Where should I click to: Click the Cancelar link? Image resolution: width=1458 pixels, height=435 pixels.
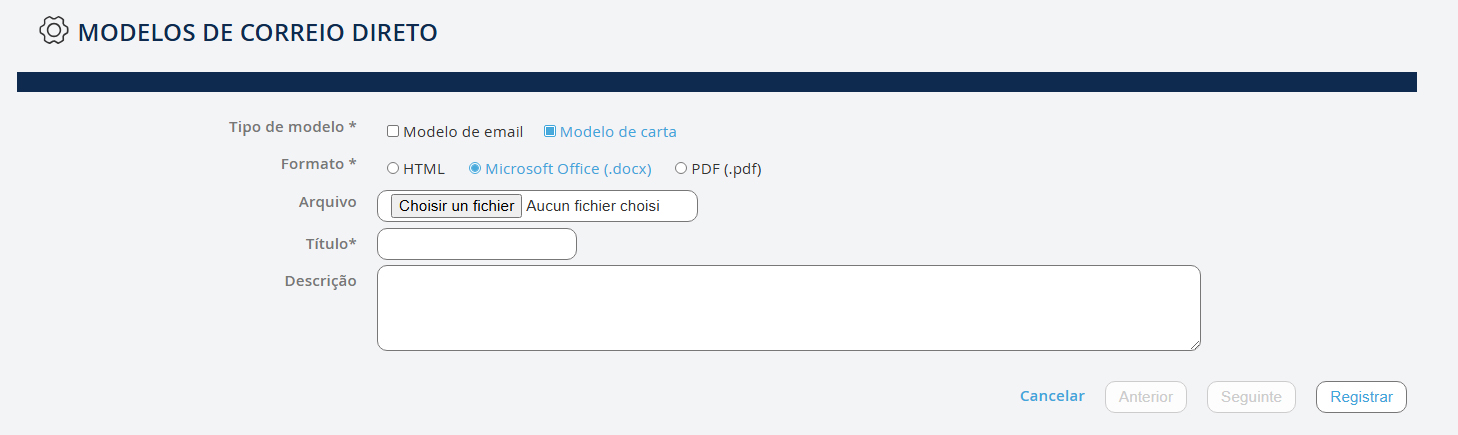(x=1052, y=396)
